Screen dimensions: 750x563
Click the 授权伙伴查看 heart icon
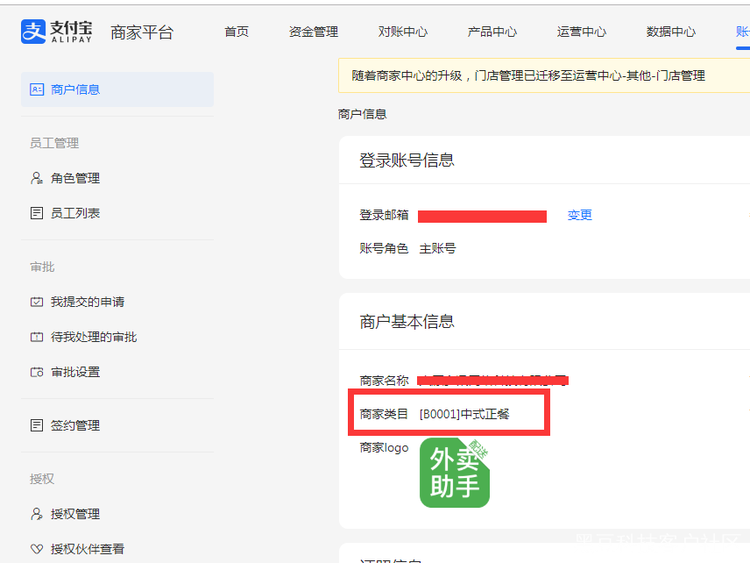point(36,549)
